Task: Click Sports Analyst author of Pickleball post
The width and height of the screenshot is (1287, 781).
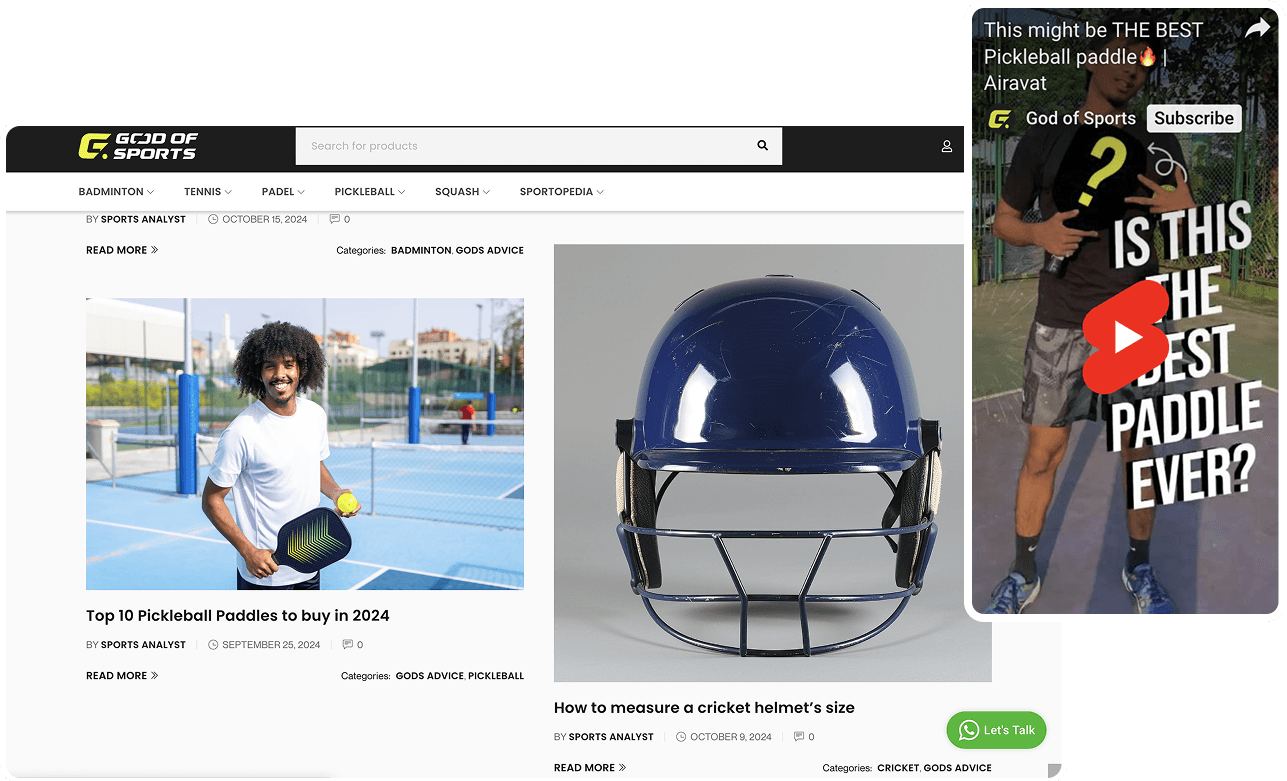Action: click(x=143, y=645)
